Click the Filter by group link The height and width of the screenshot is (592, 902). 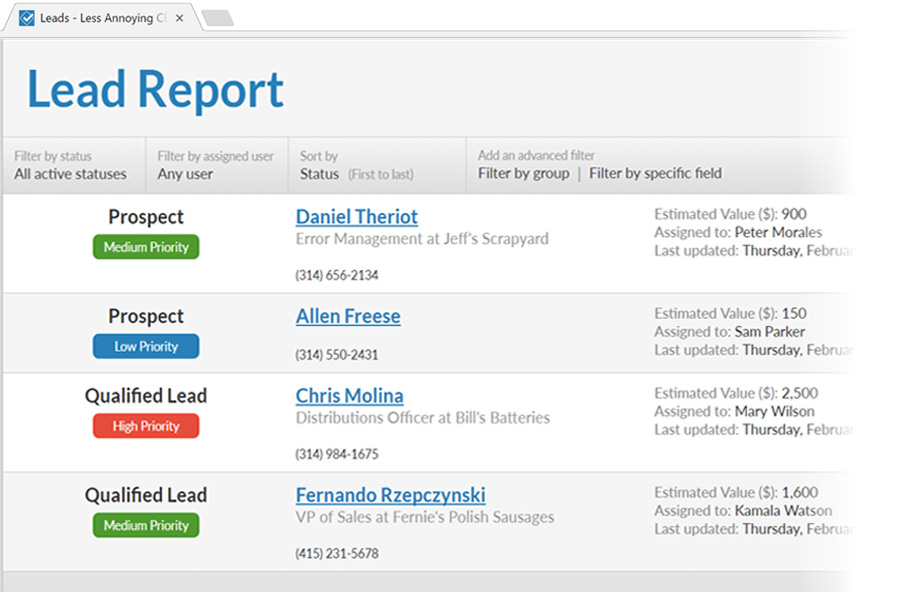tap(523, 174)
